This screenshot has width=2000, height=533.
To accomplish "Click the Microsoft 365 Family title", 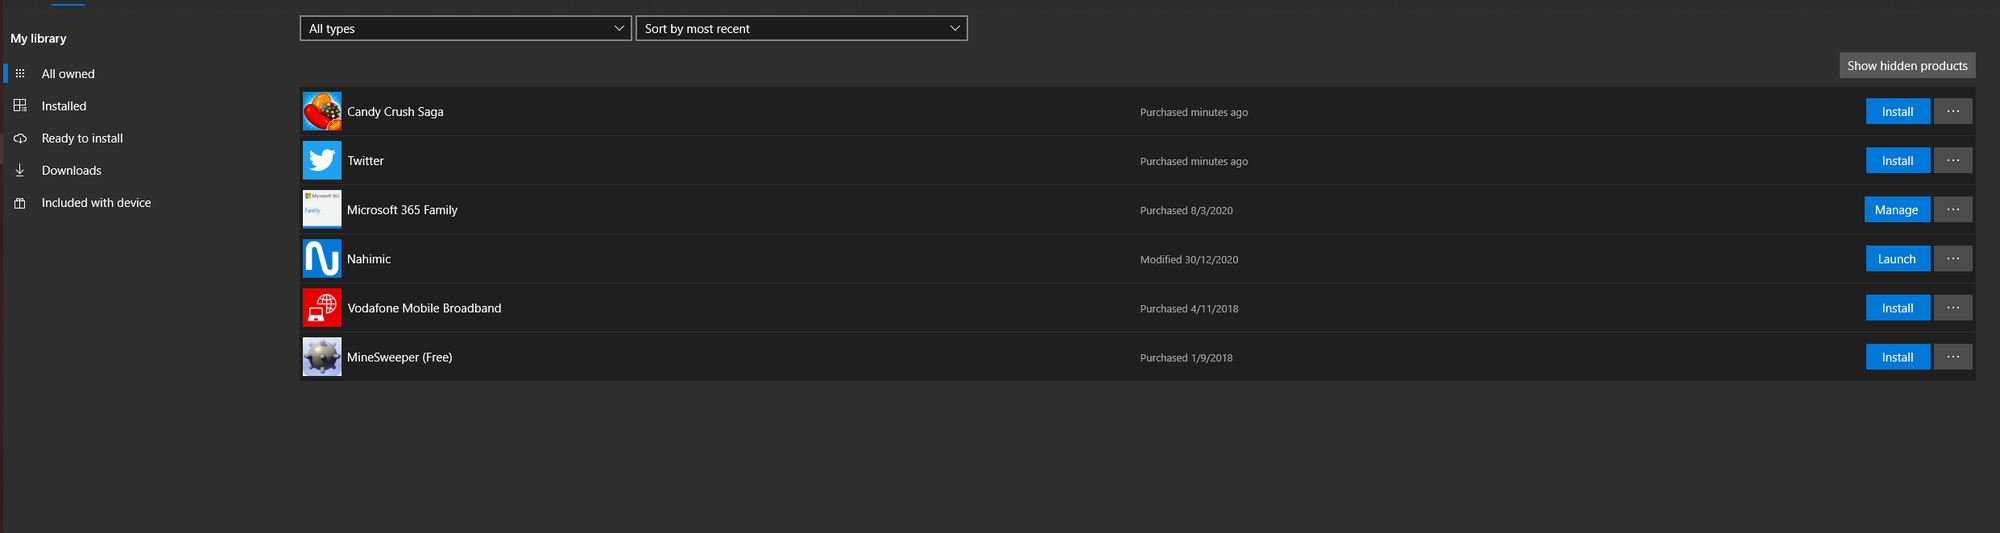I will tap(402, 210).
